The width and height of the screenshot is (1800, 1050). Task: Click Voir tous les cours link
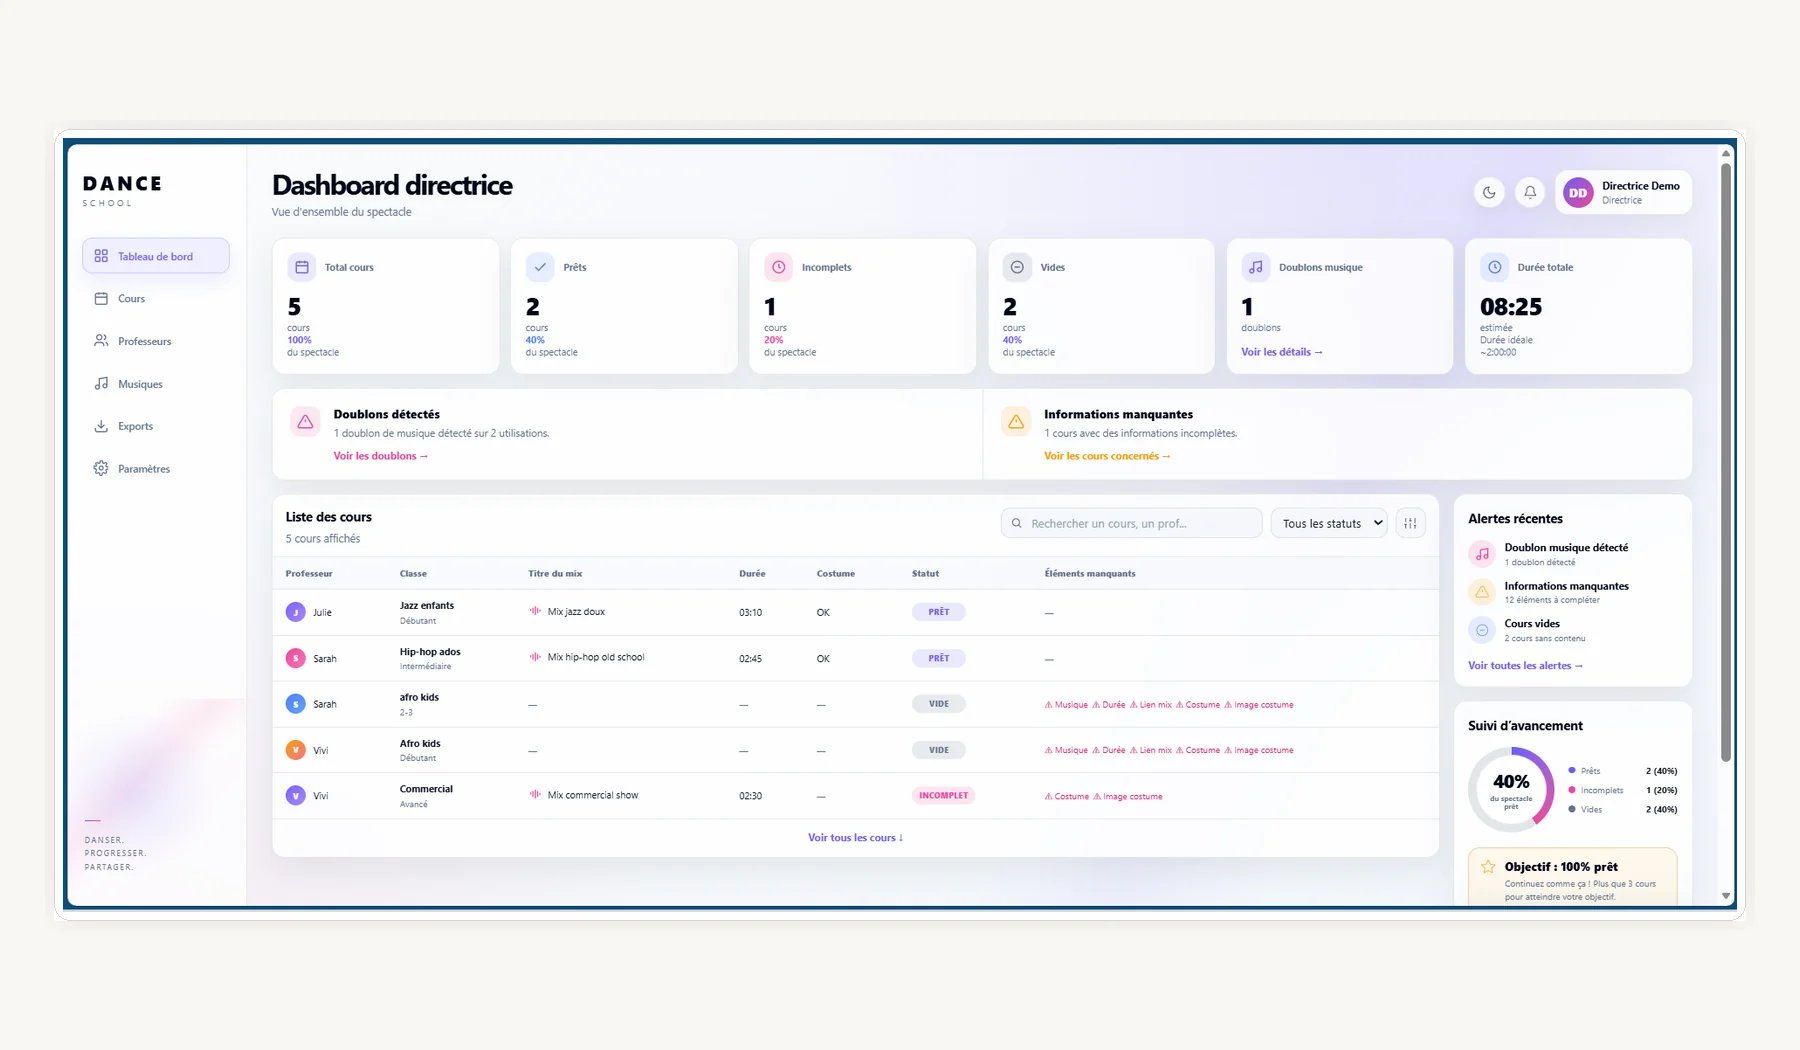(856, 838)
